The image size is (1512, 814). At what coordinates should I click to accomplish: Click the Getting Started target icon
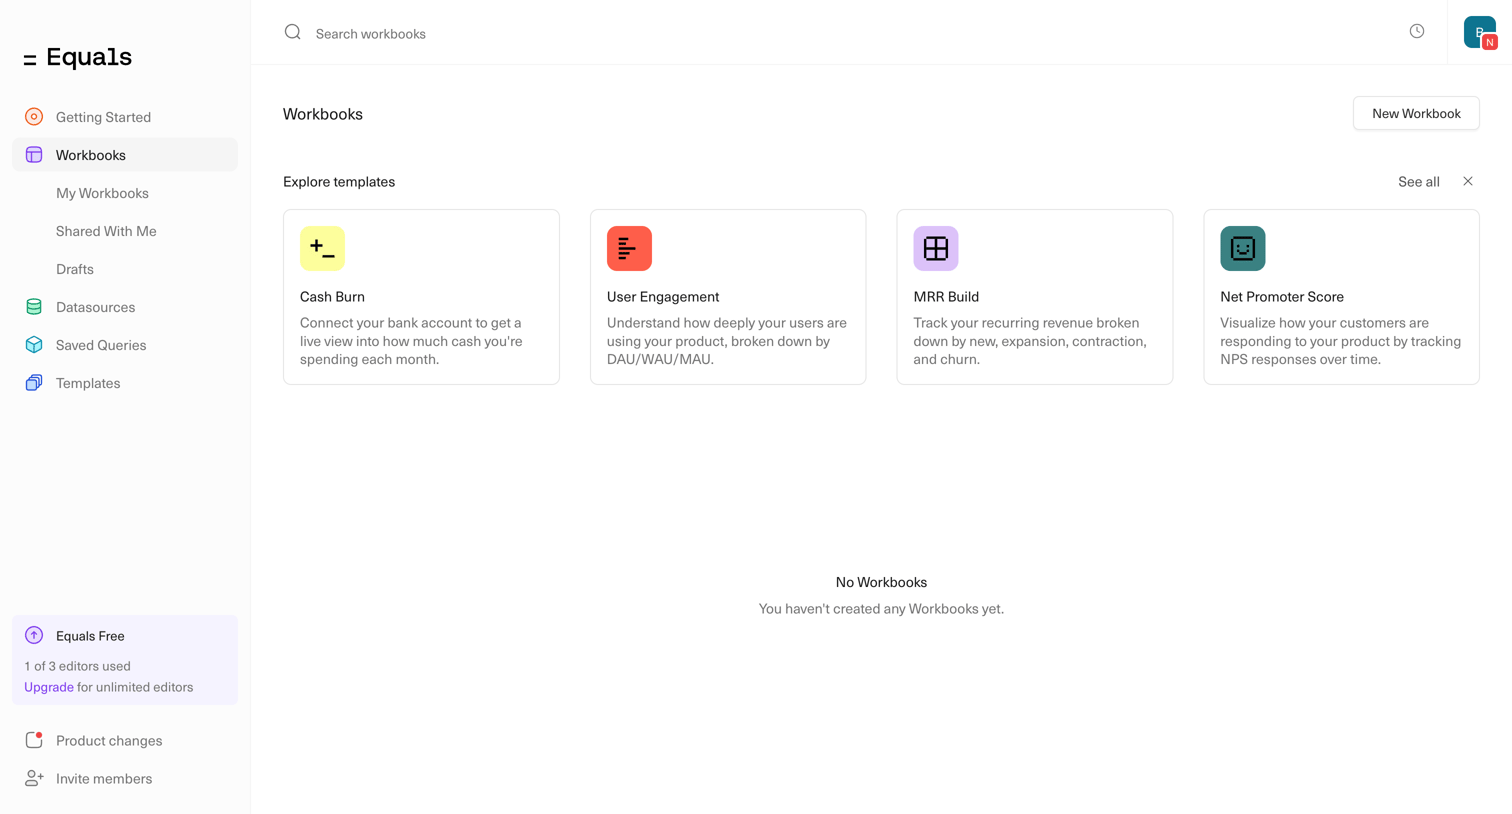34,117
